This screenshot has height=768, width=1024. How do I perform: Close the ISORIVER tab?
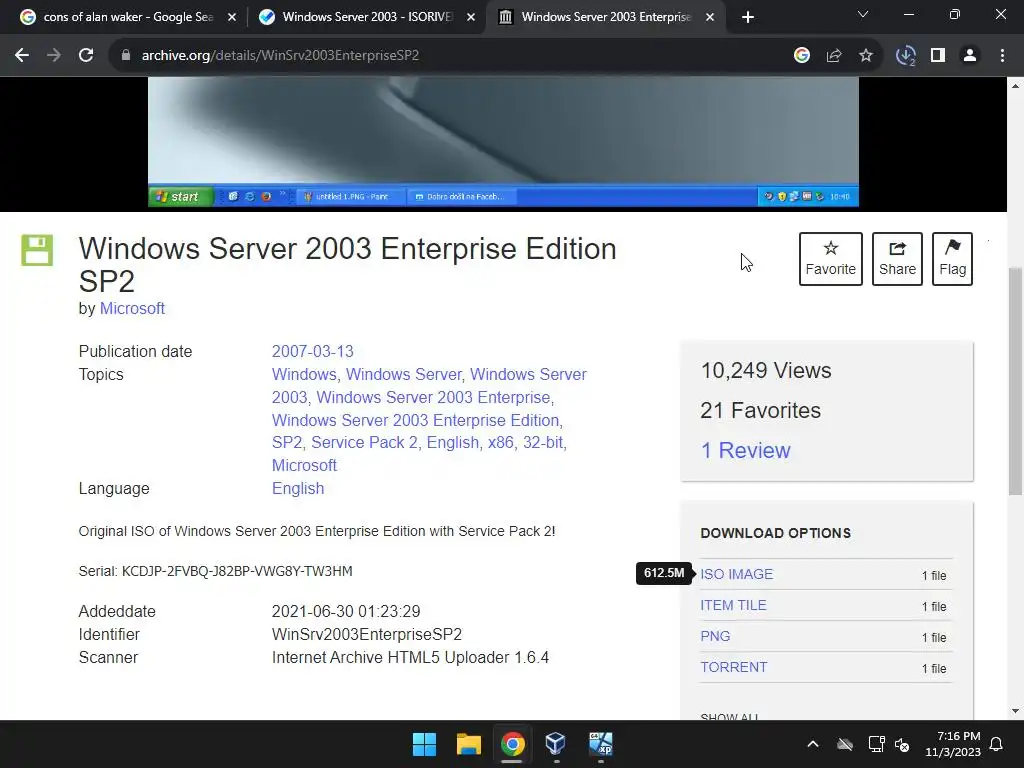(471, 17)
